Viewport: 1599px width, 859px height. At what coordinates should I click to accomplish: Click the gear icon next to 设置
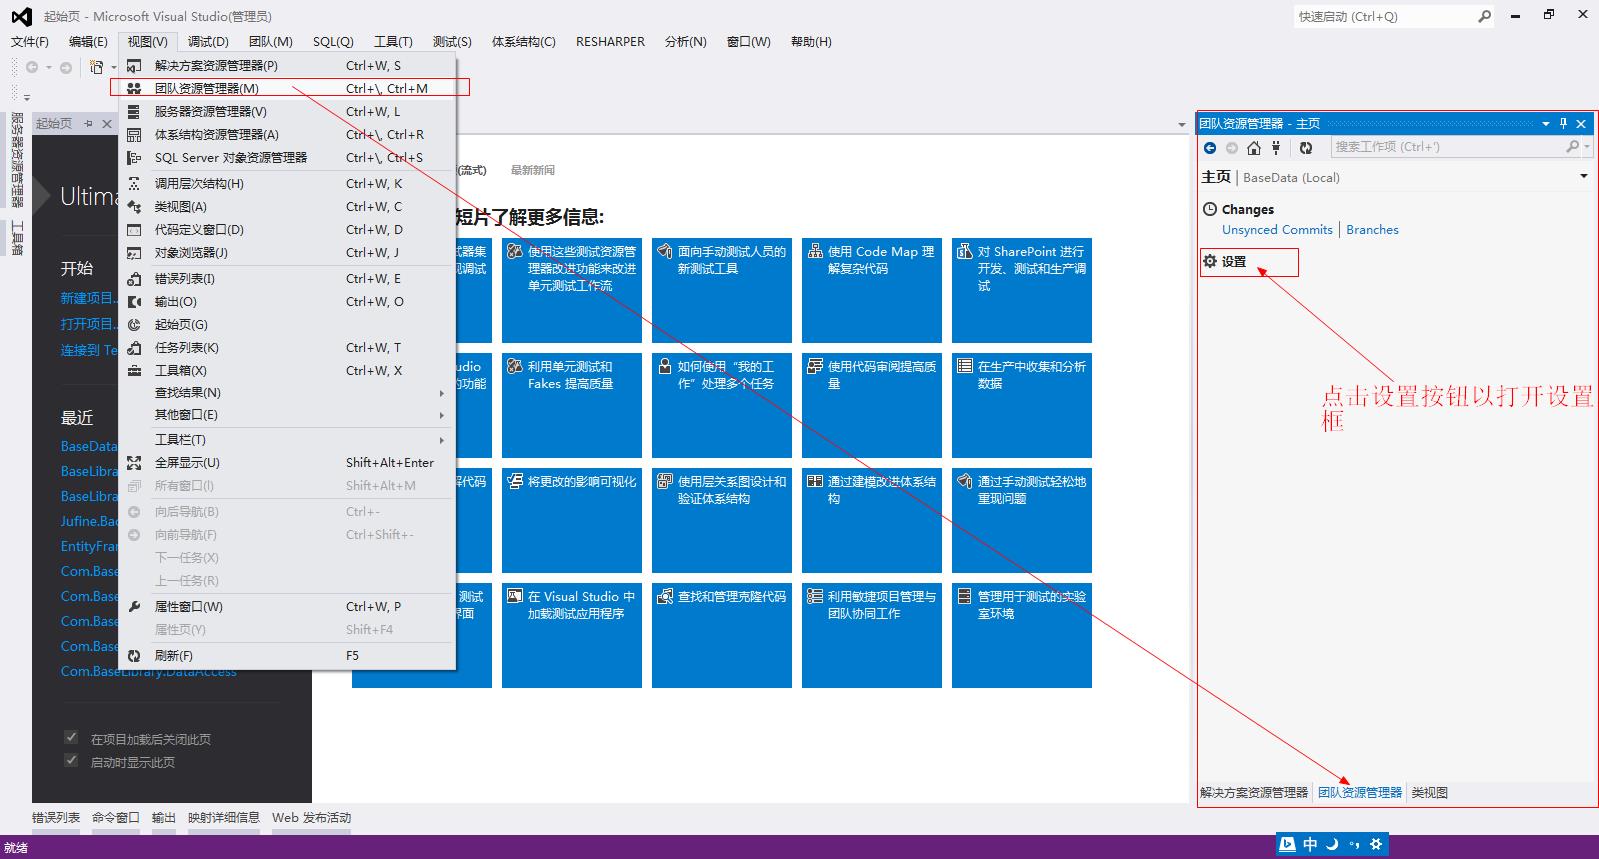pos(1210,261)
